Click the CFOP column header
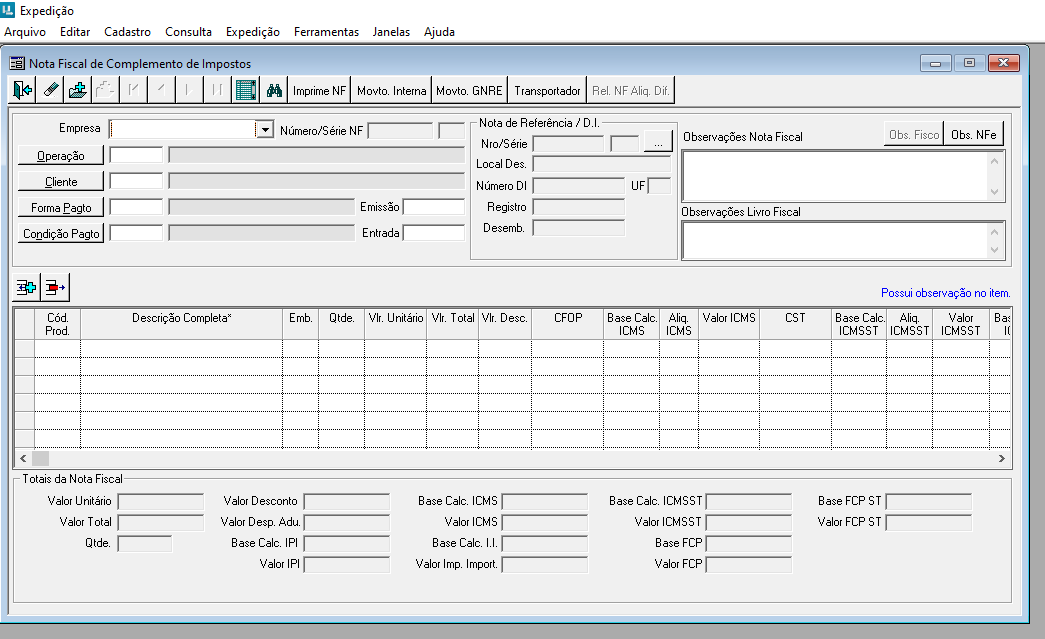1045x639 pixels. [568, 324]
